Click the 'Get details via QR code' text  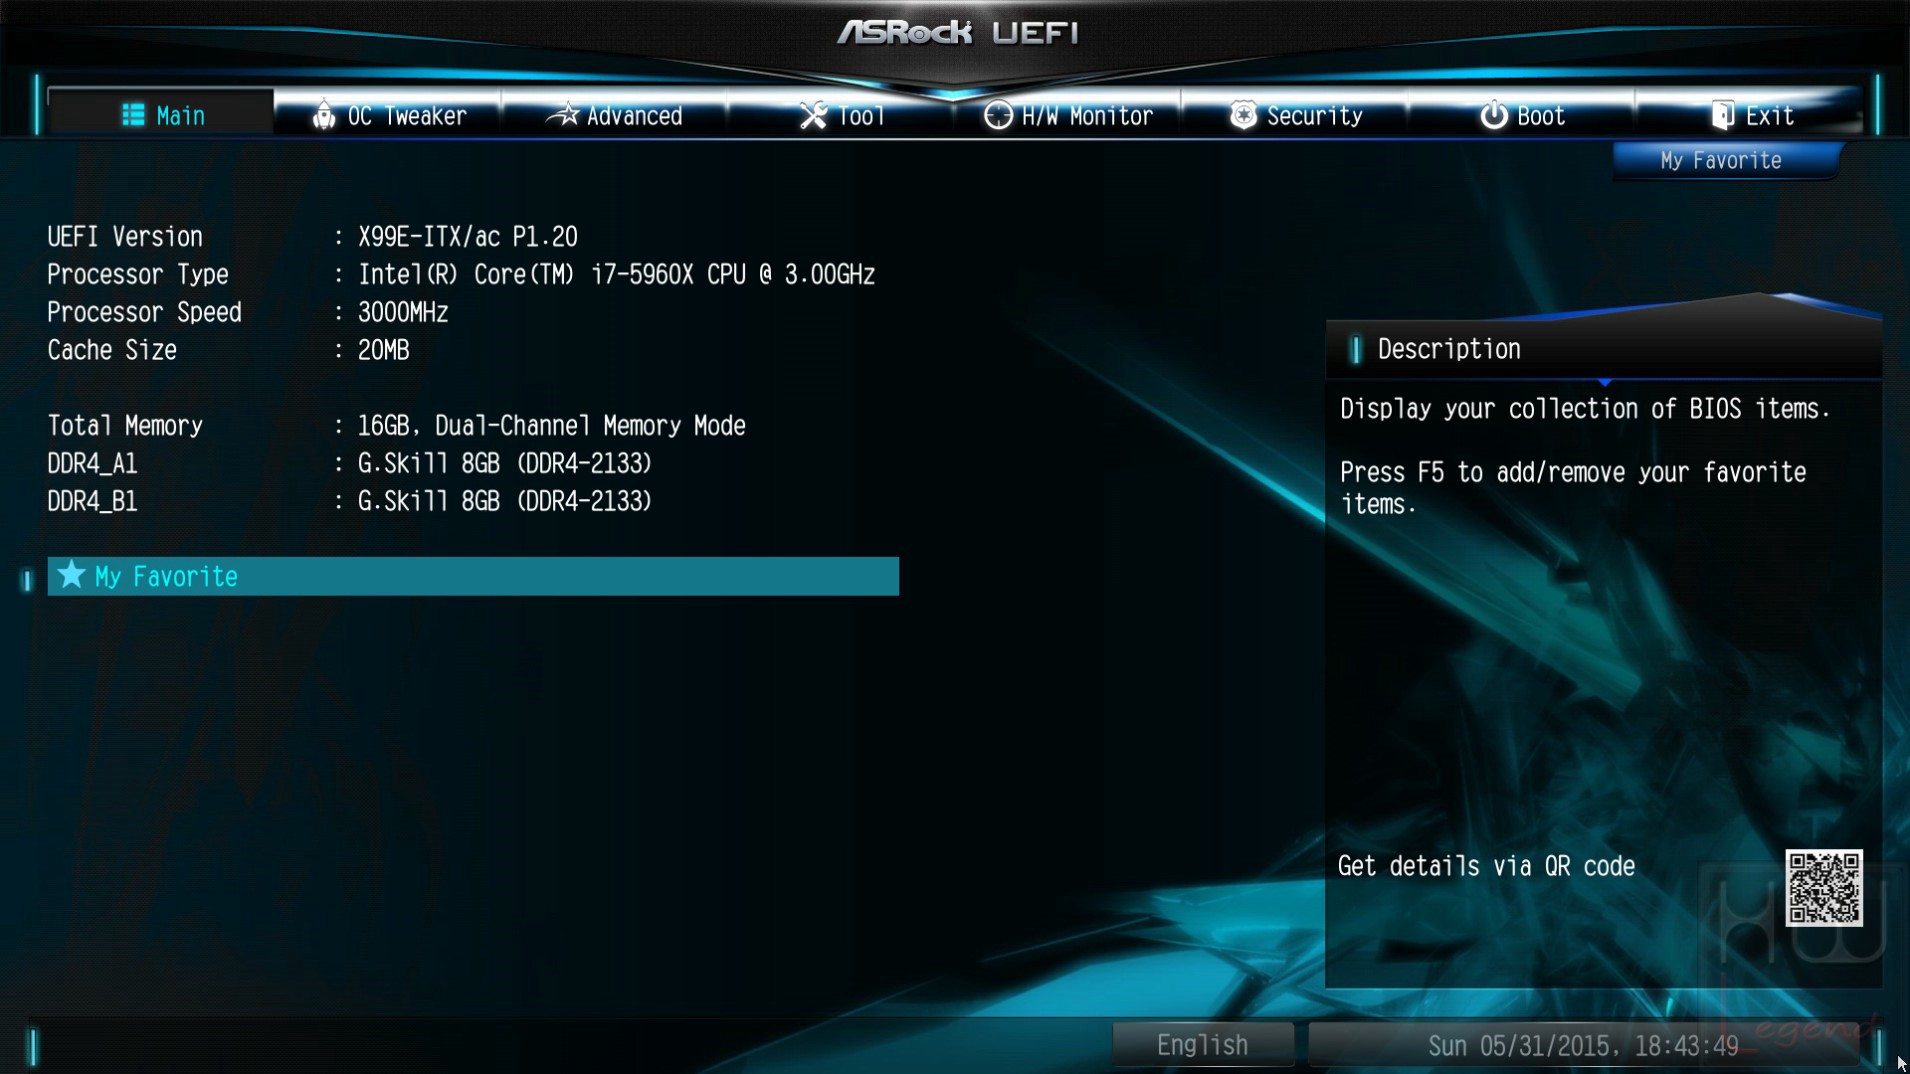point(1487,866)
